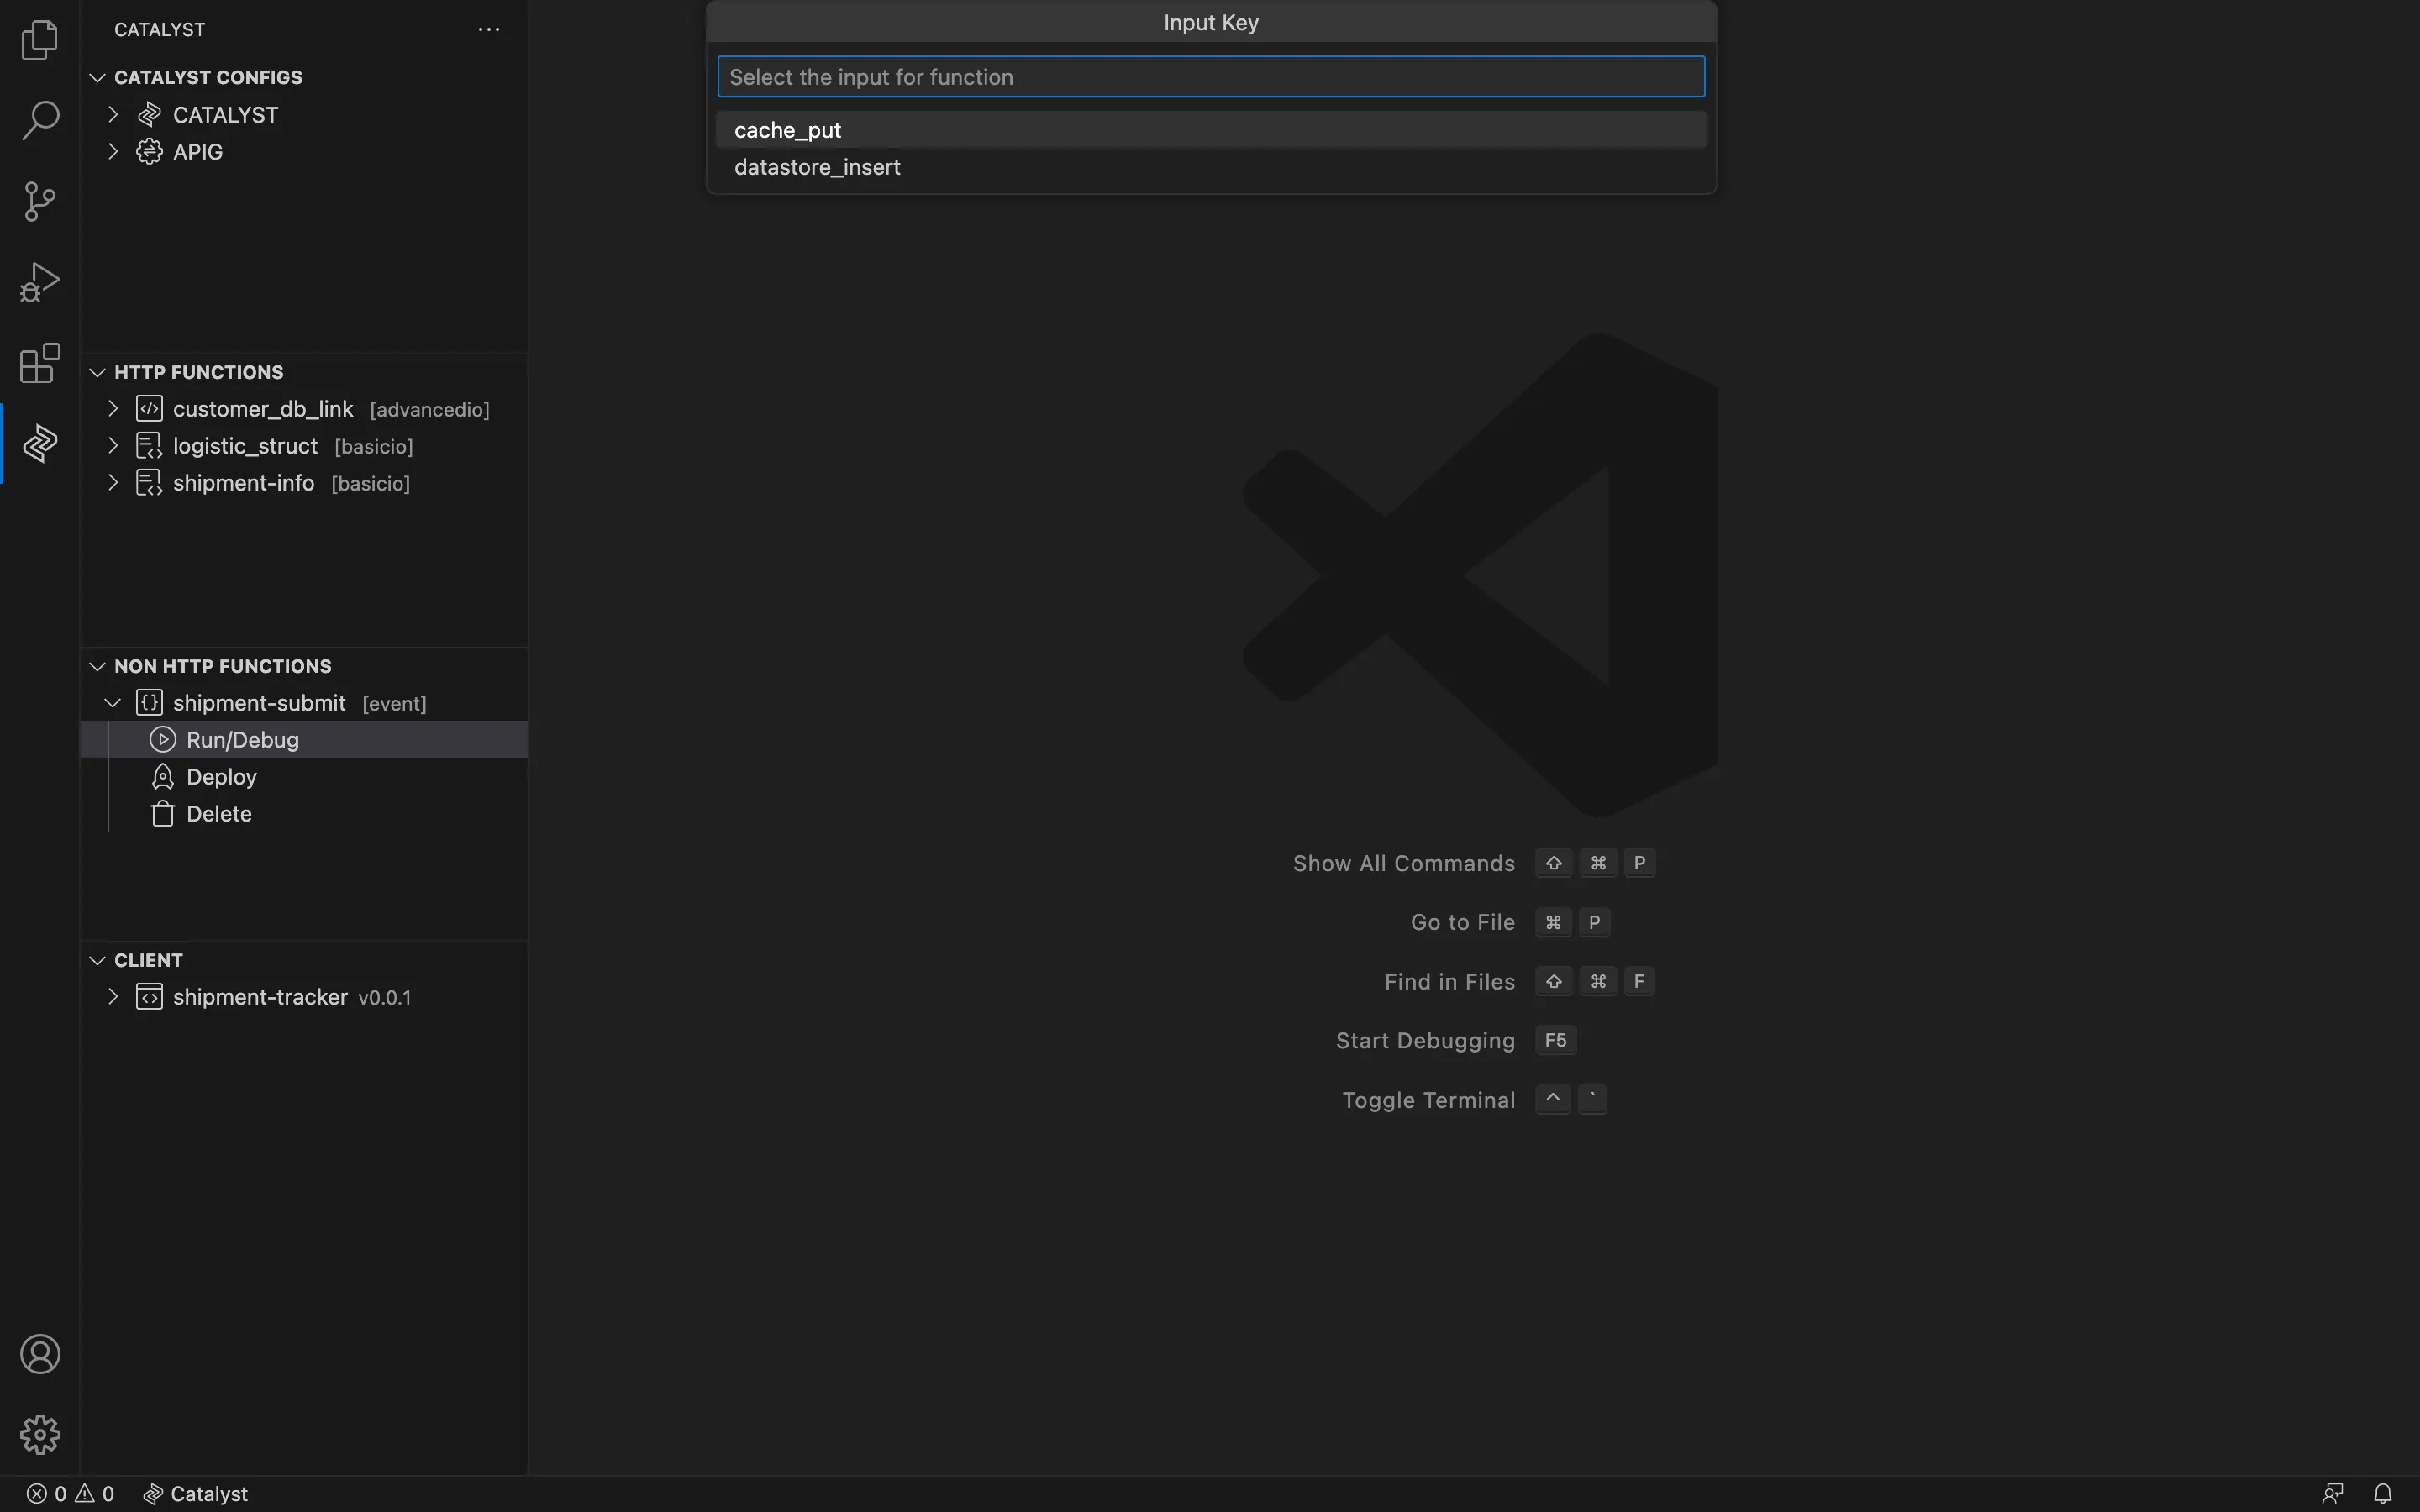Collapse the CLIENT section
The width and height of the screenshot is (2420, 1512).
97,961
